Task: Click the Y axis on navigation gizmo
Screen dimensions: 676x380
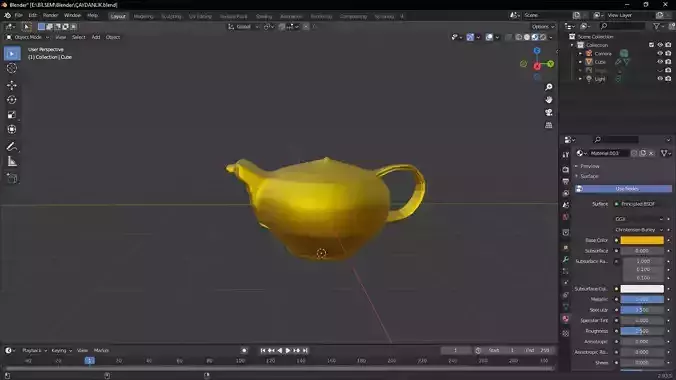Action: point(551,64)
